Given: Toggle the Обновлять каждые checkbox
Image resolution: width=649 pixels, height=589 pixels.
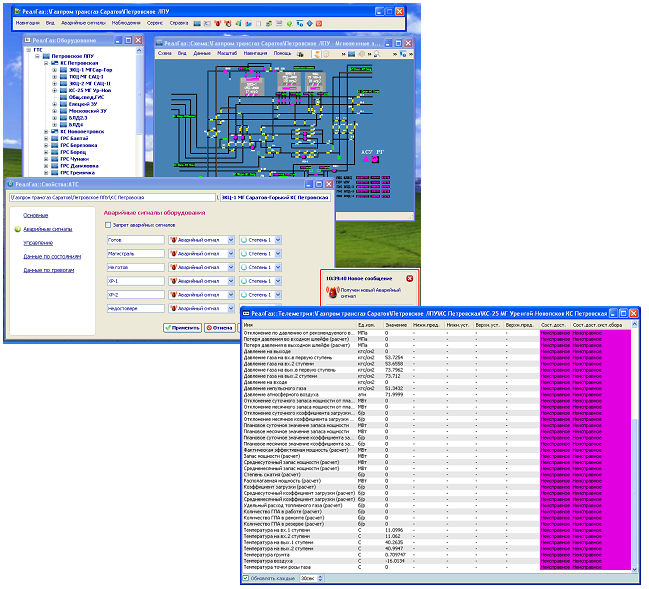Looking at the screenshot, I should click(x=246, y=578).
